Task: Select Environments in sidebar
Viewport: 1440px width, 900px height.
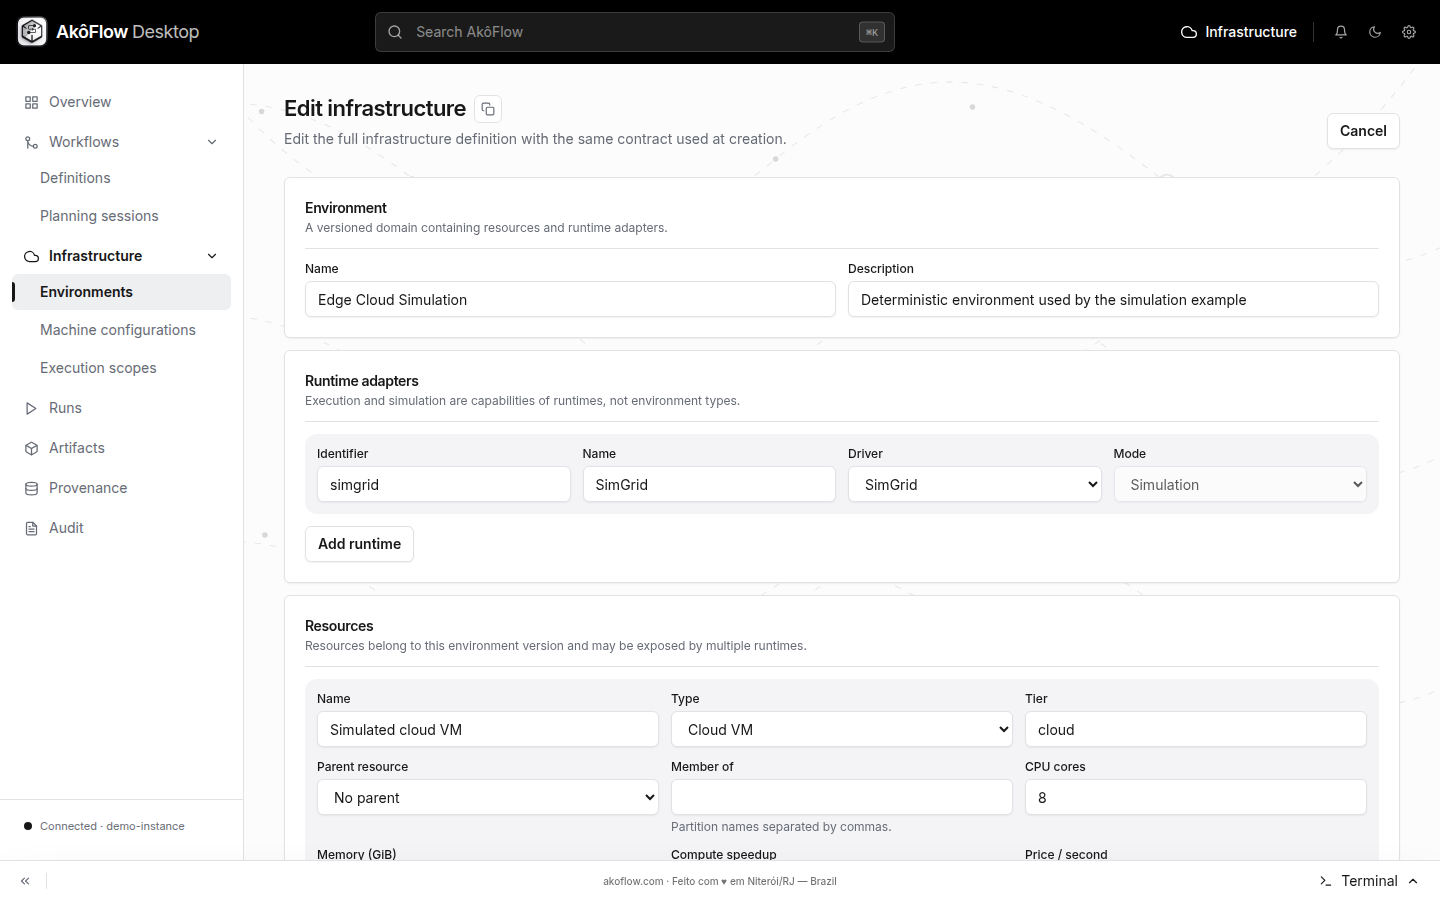Action: point(121,292)
